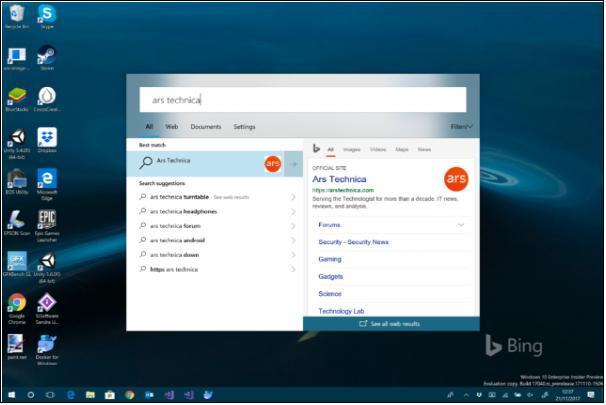The height and width of the screenshot is (405, 606).
Task: Open the Filters dropdown
Action: click(461, 126)
